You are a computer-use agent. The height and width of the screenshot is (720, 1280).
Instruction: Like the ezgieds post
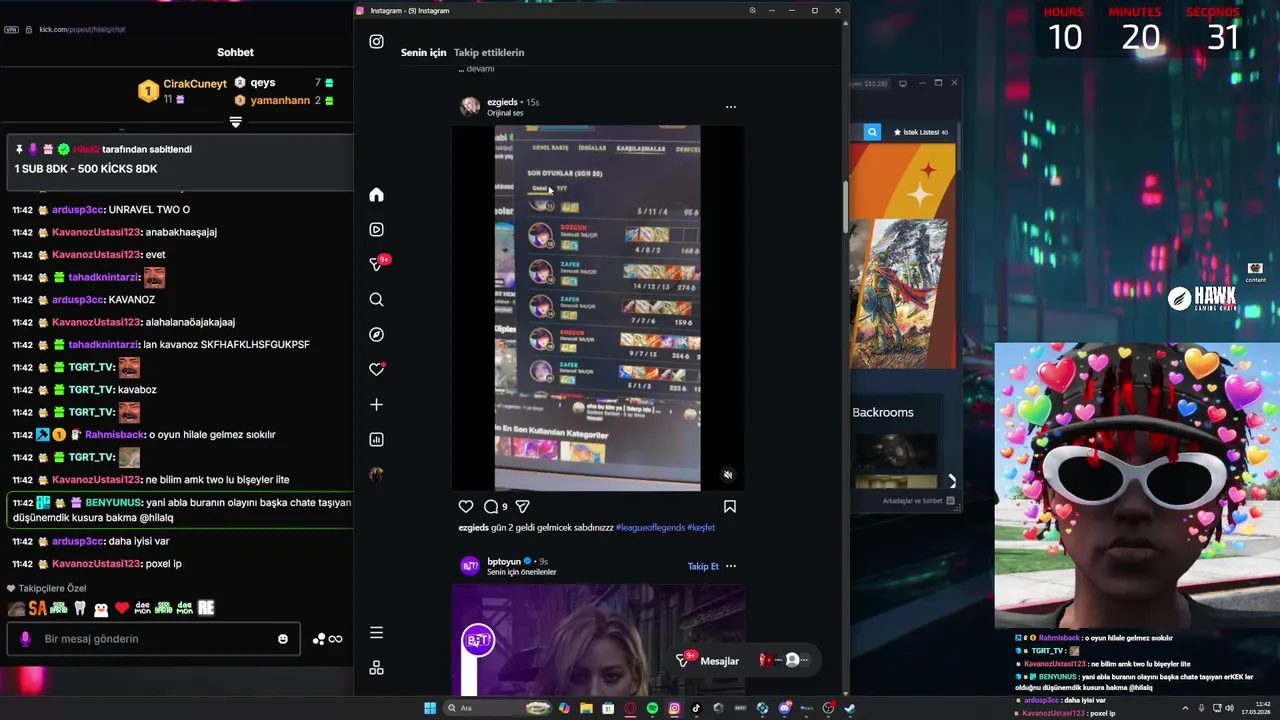coord(466,507)
